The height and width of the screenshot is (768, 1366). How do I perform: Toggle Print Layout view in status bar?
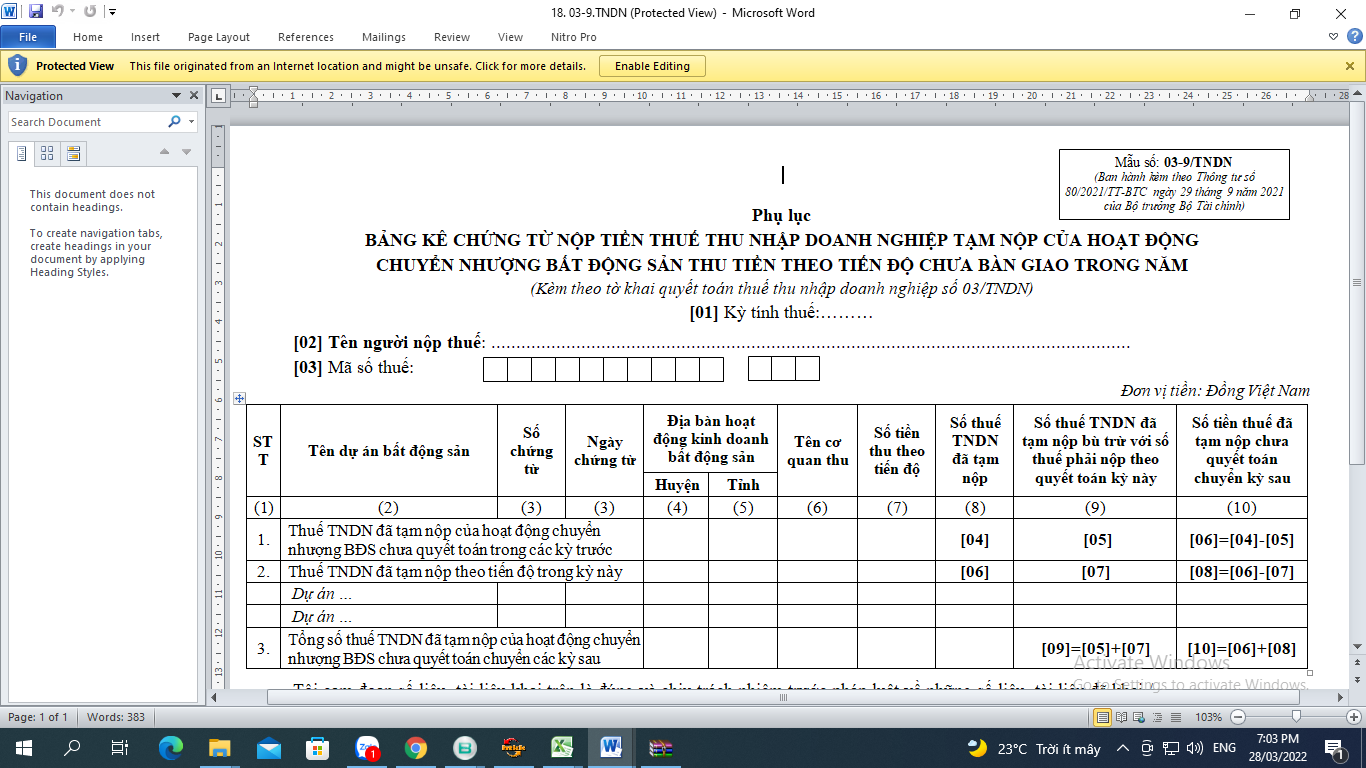1103,717
